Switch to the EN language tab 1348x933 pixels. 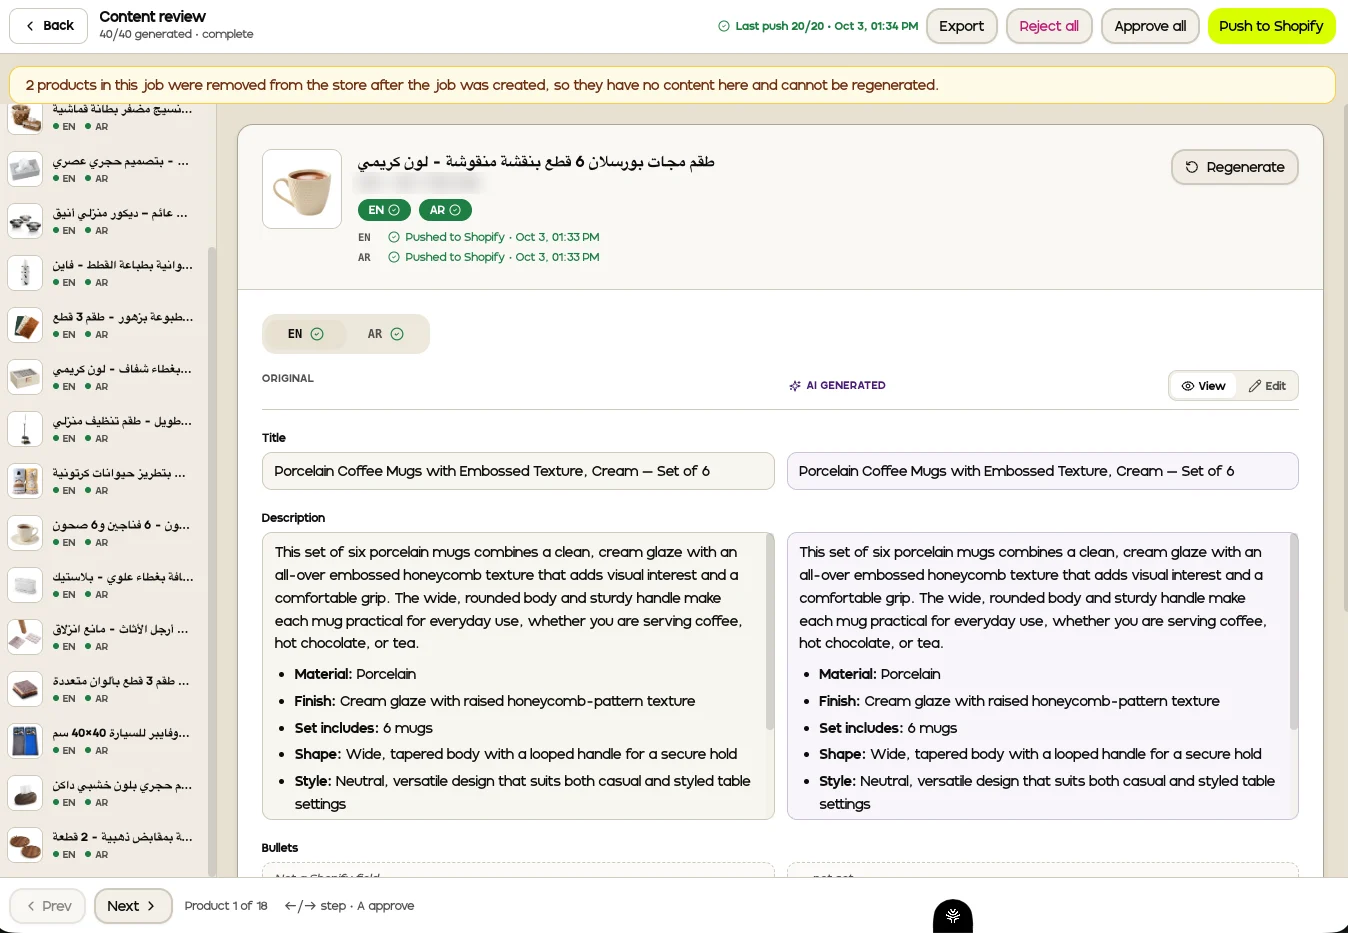306,334
